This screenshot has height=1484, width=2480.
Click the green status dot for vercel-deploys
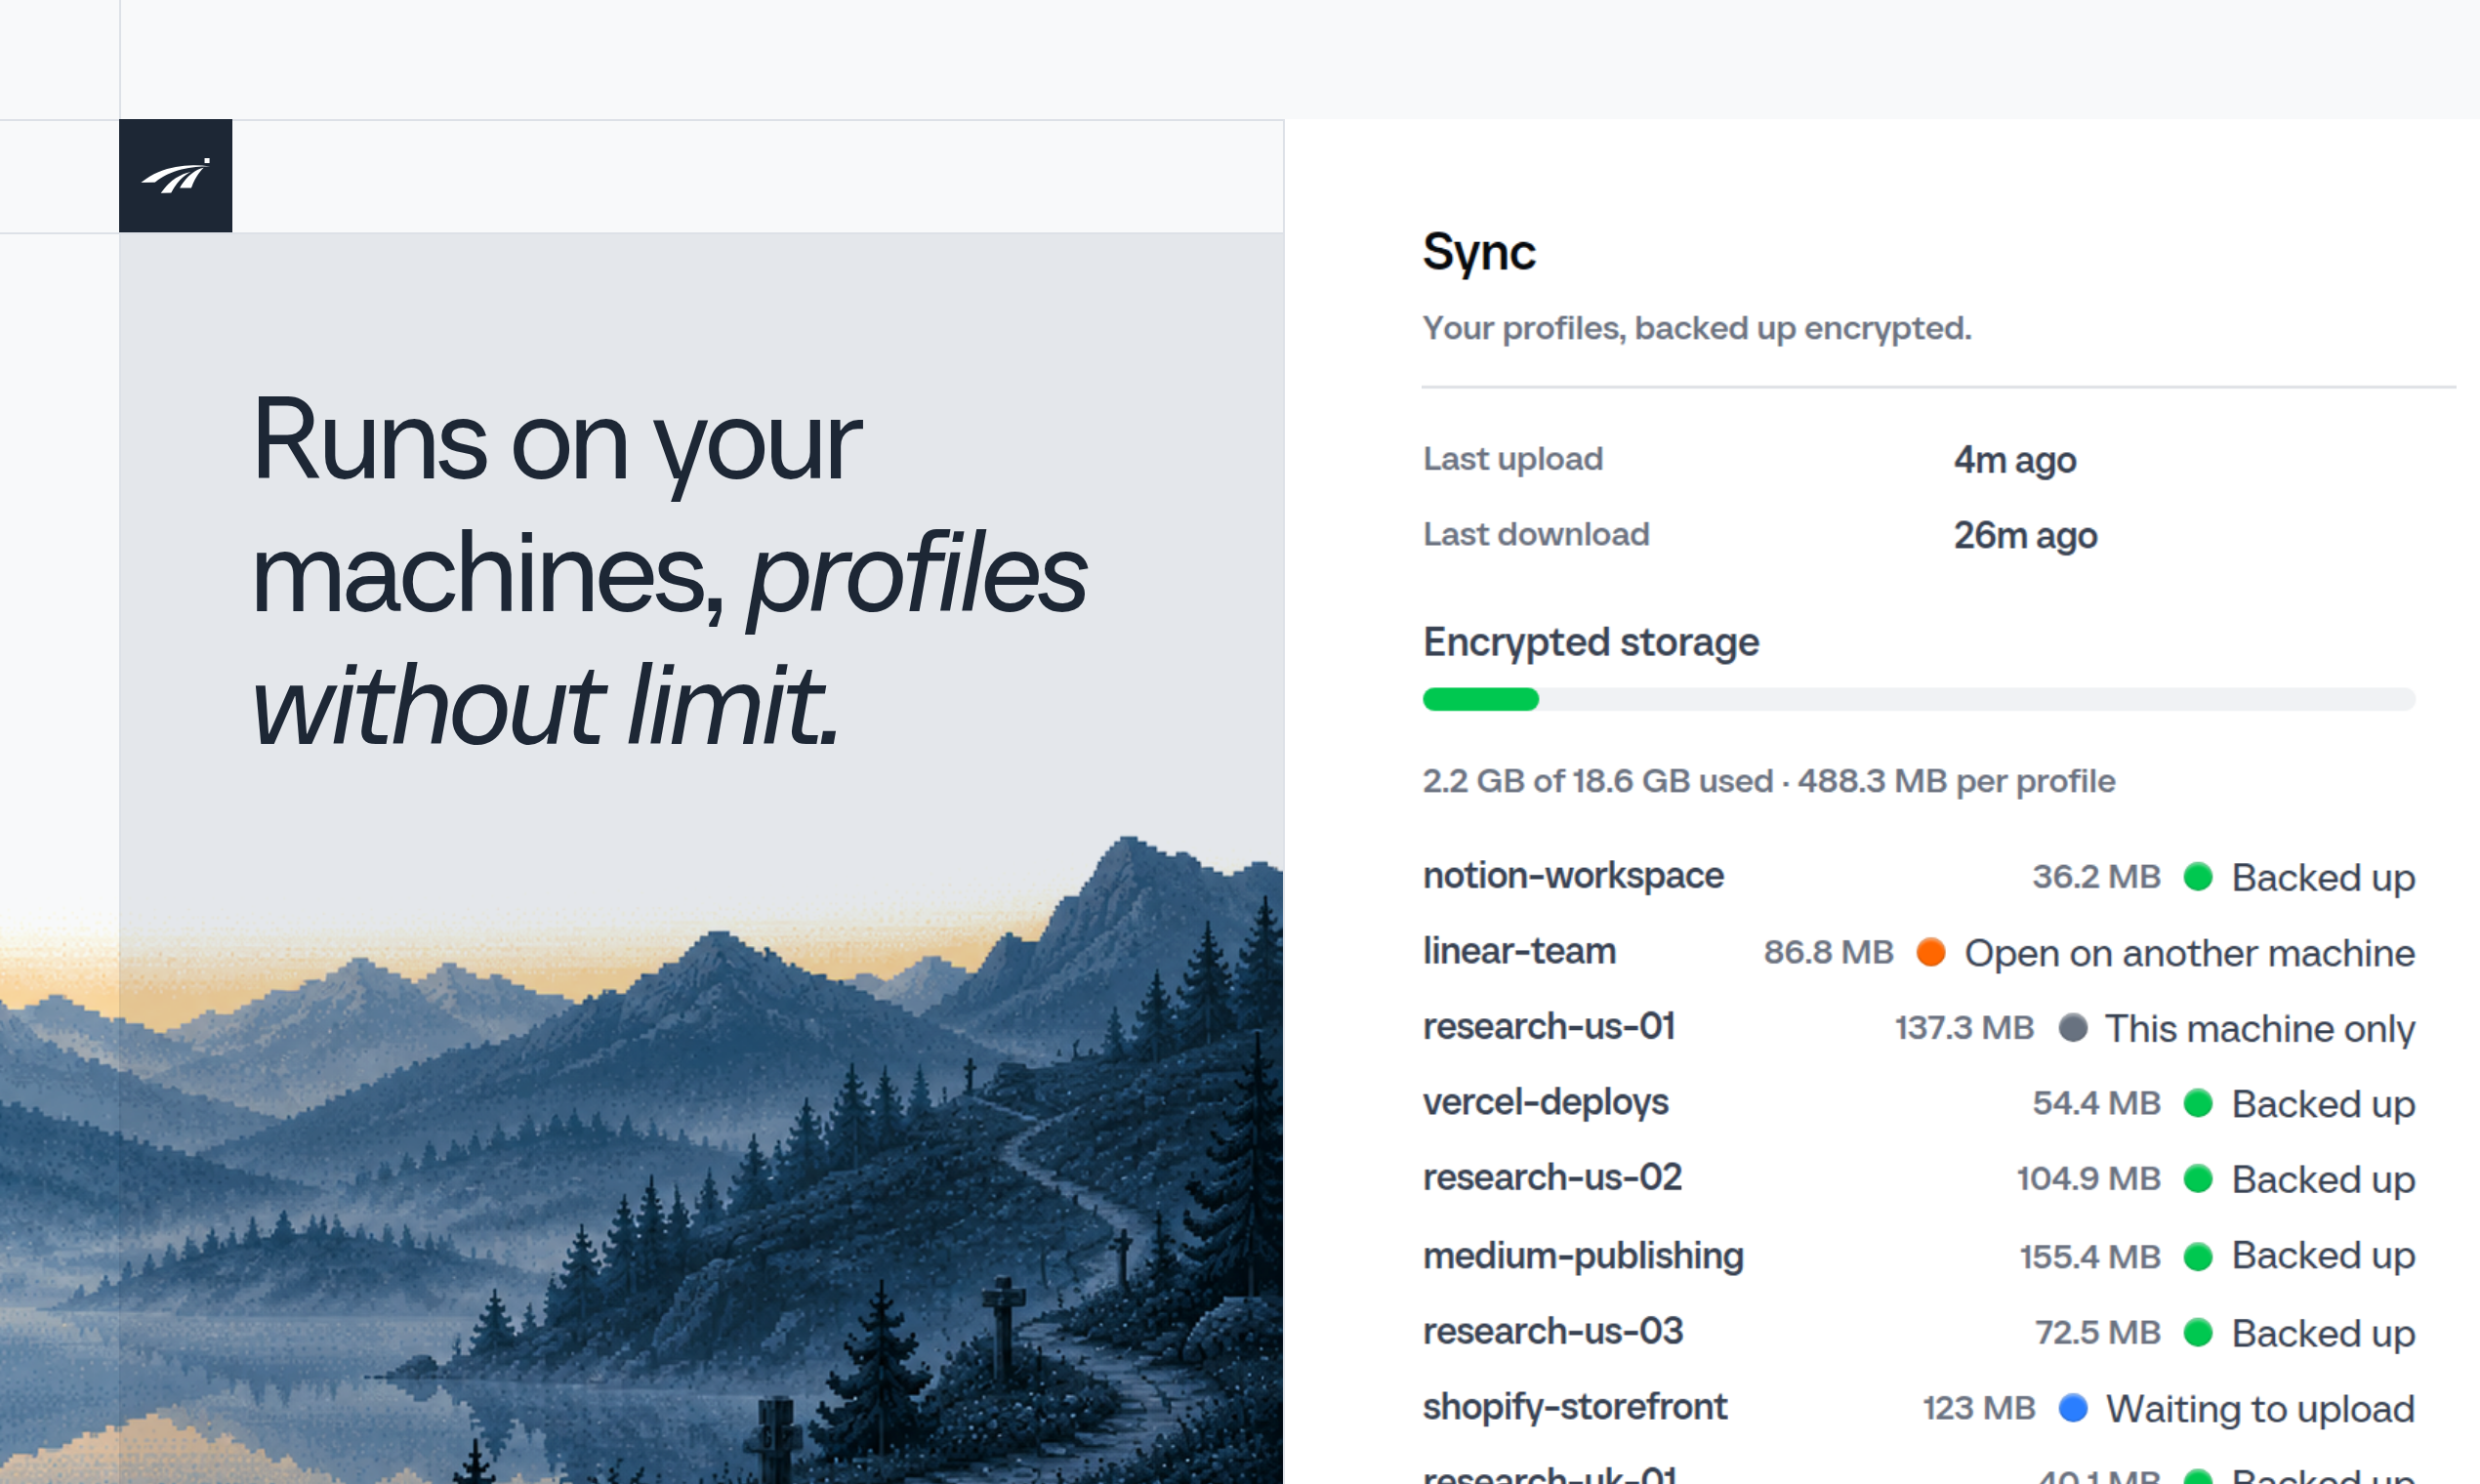tap(2197, 1103)
